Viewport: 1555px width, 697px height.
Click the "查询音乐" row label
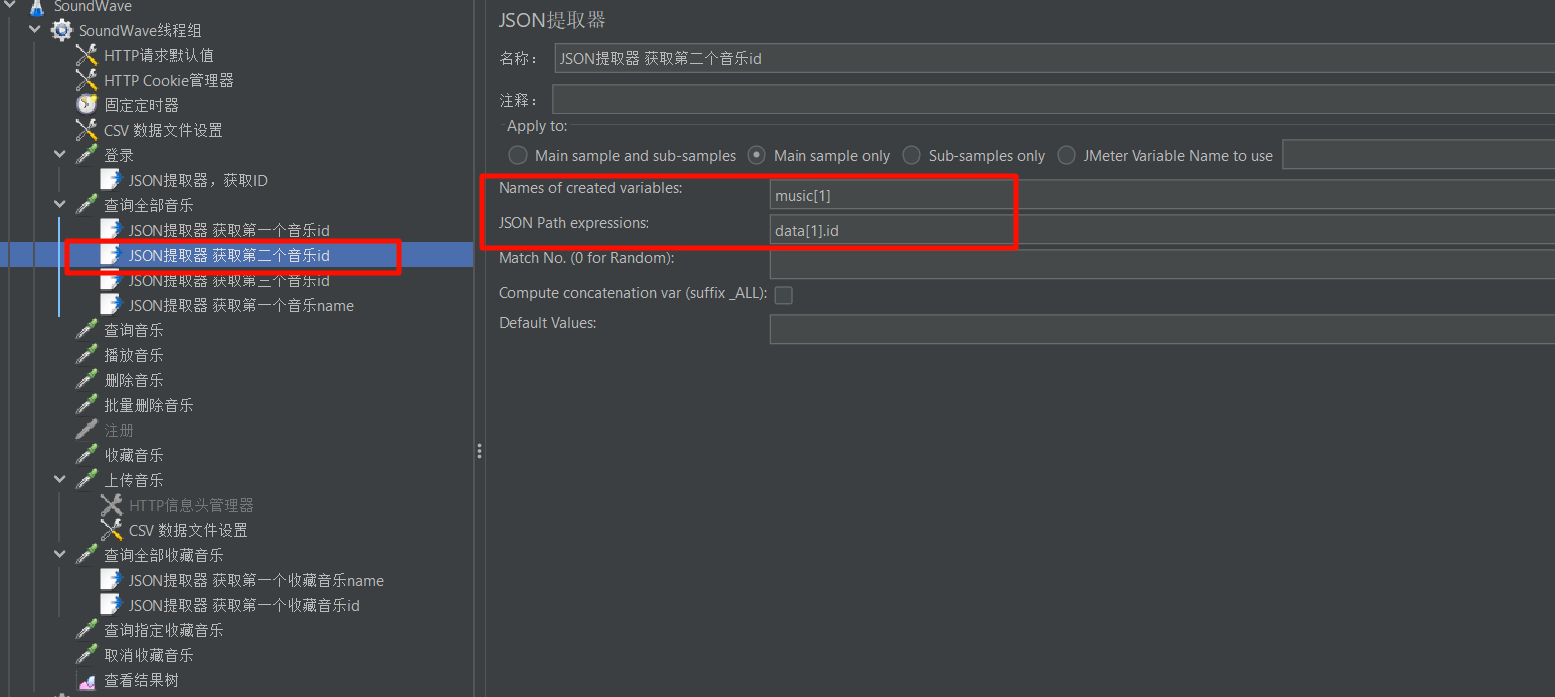tap(134, 330)
